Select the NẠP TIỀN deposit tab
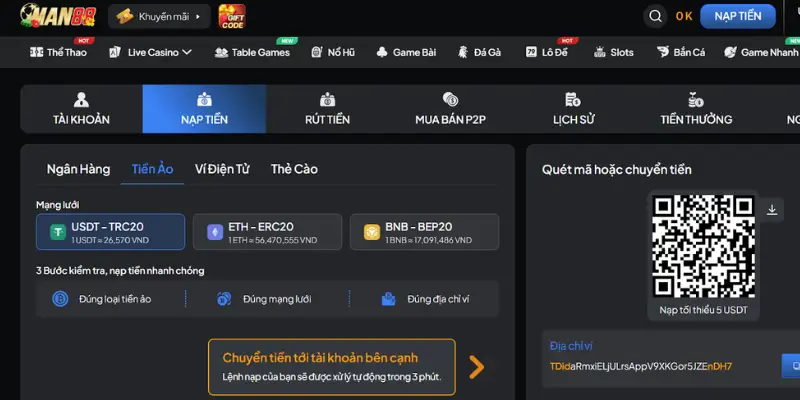800x400 pixels. pyautogui.click(x=204, y=109)
